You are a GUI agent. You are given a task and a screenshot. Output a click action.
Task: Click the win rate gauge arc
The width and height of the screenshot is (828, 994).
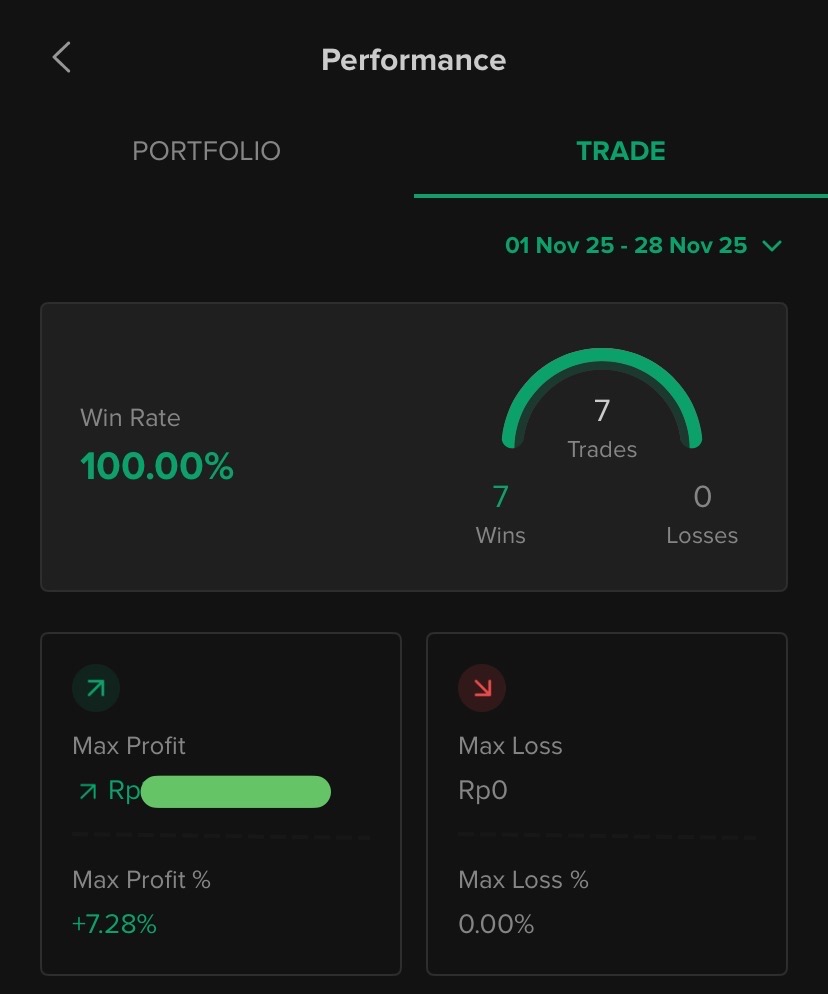click(601, 365)
